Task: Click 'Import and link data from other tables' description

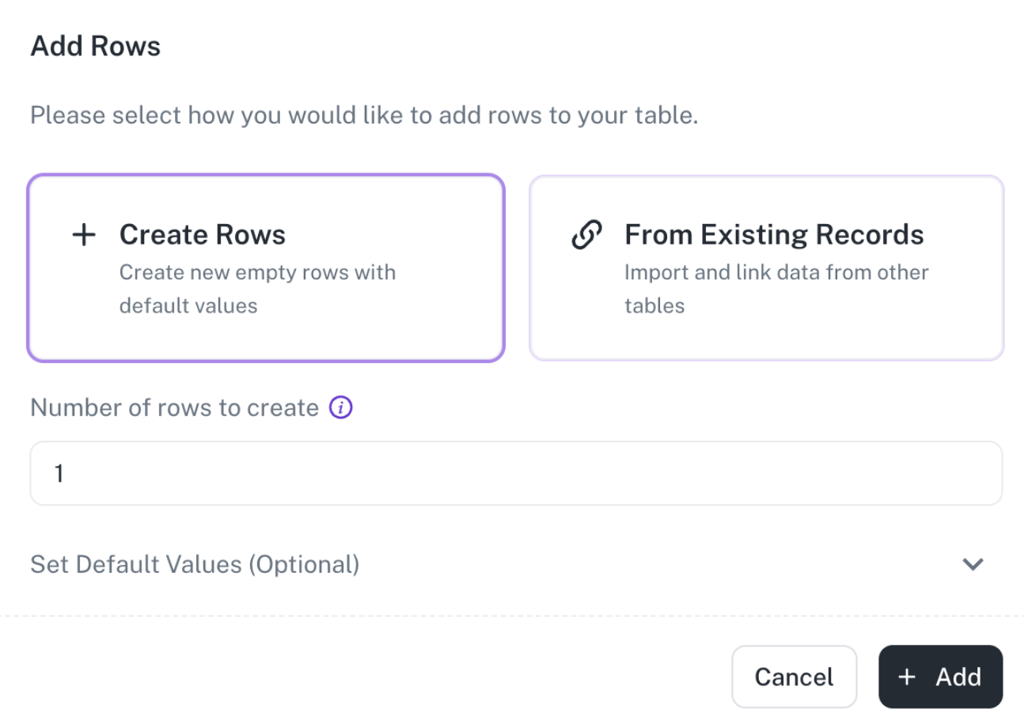Action: click(x=776, y=289)
